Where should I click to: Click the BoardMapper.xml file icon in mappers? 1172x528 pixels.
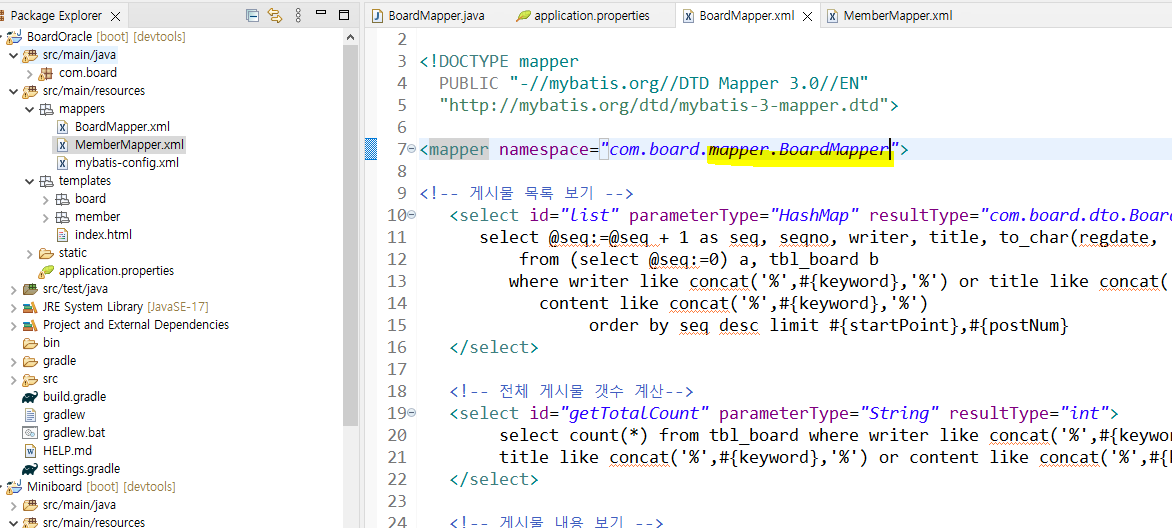pos(63,126)
